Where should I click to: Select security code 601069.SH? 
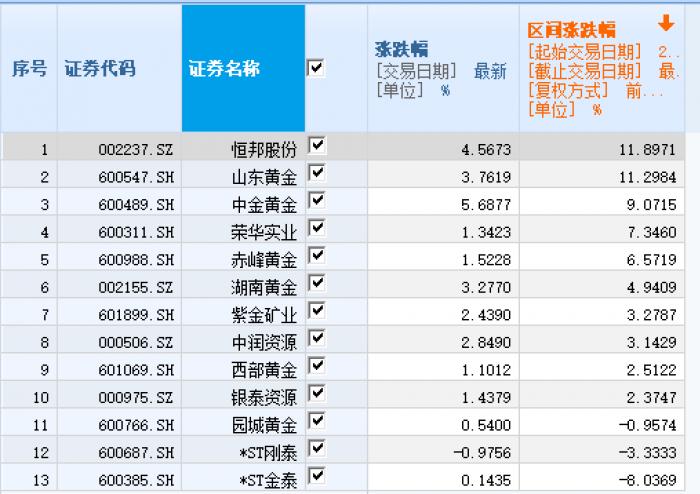[x=136, y=370]
